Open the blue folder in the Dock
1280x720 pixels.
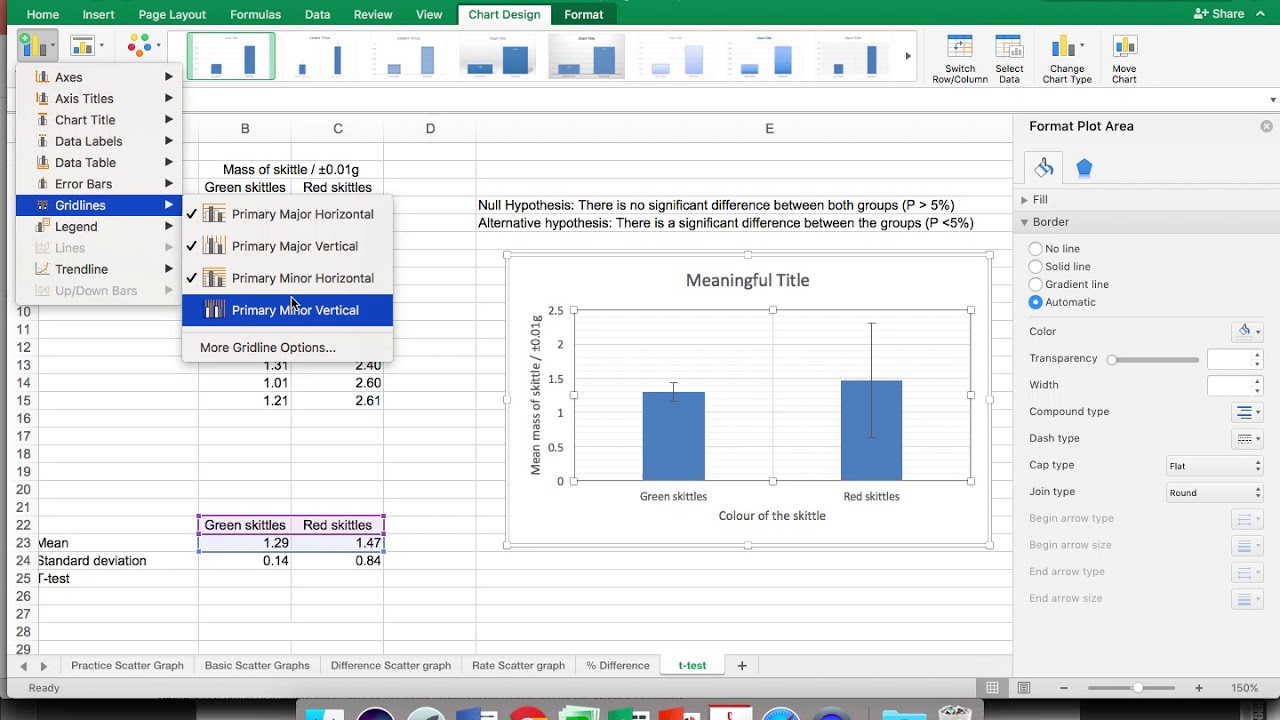[903, 713]
